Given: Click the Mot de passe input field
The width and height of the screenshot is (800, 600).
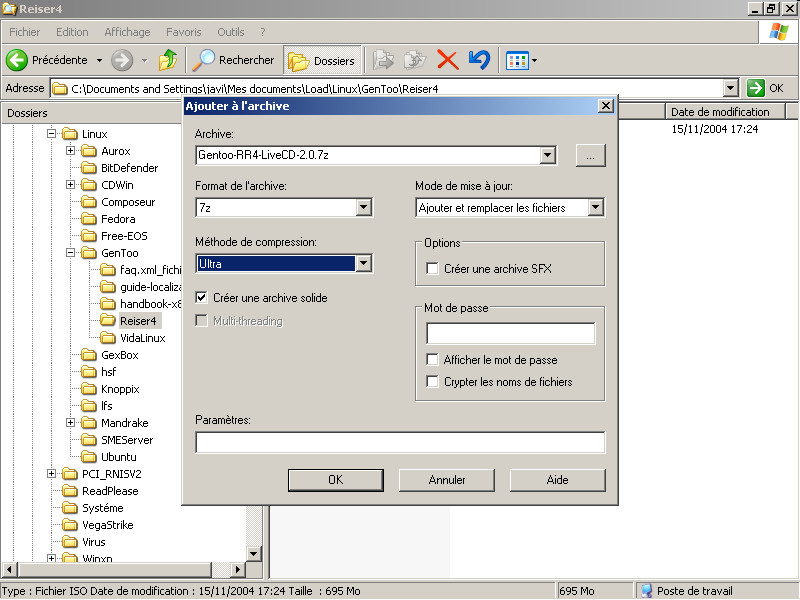Looking at the screenshot, I should [x=510, y=334].
